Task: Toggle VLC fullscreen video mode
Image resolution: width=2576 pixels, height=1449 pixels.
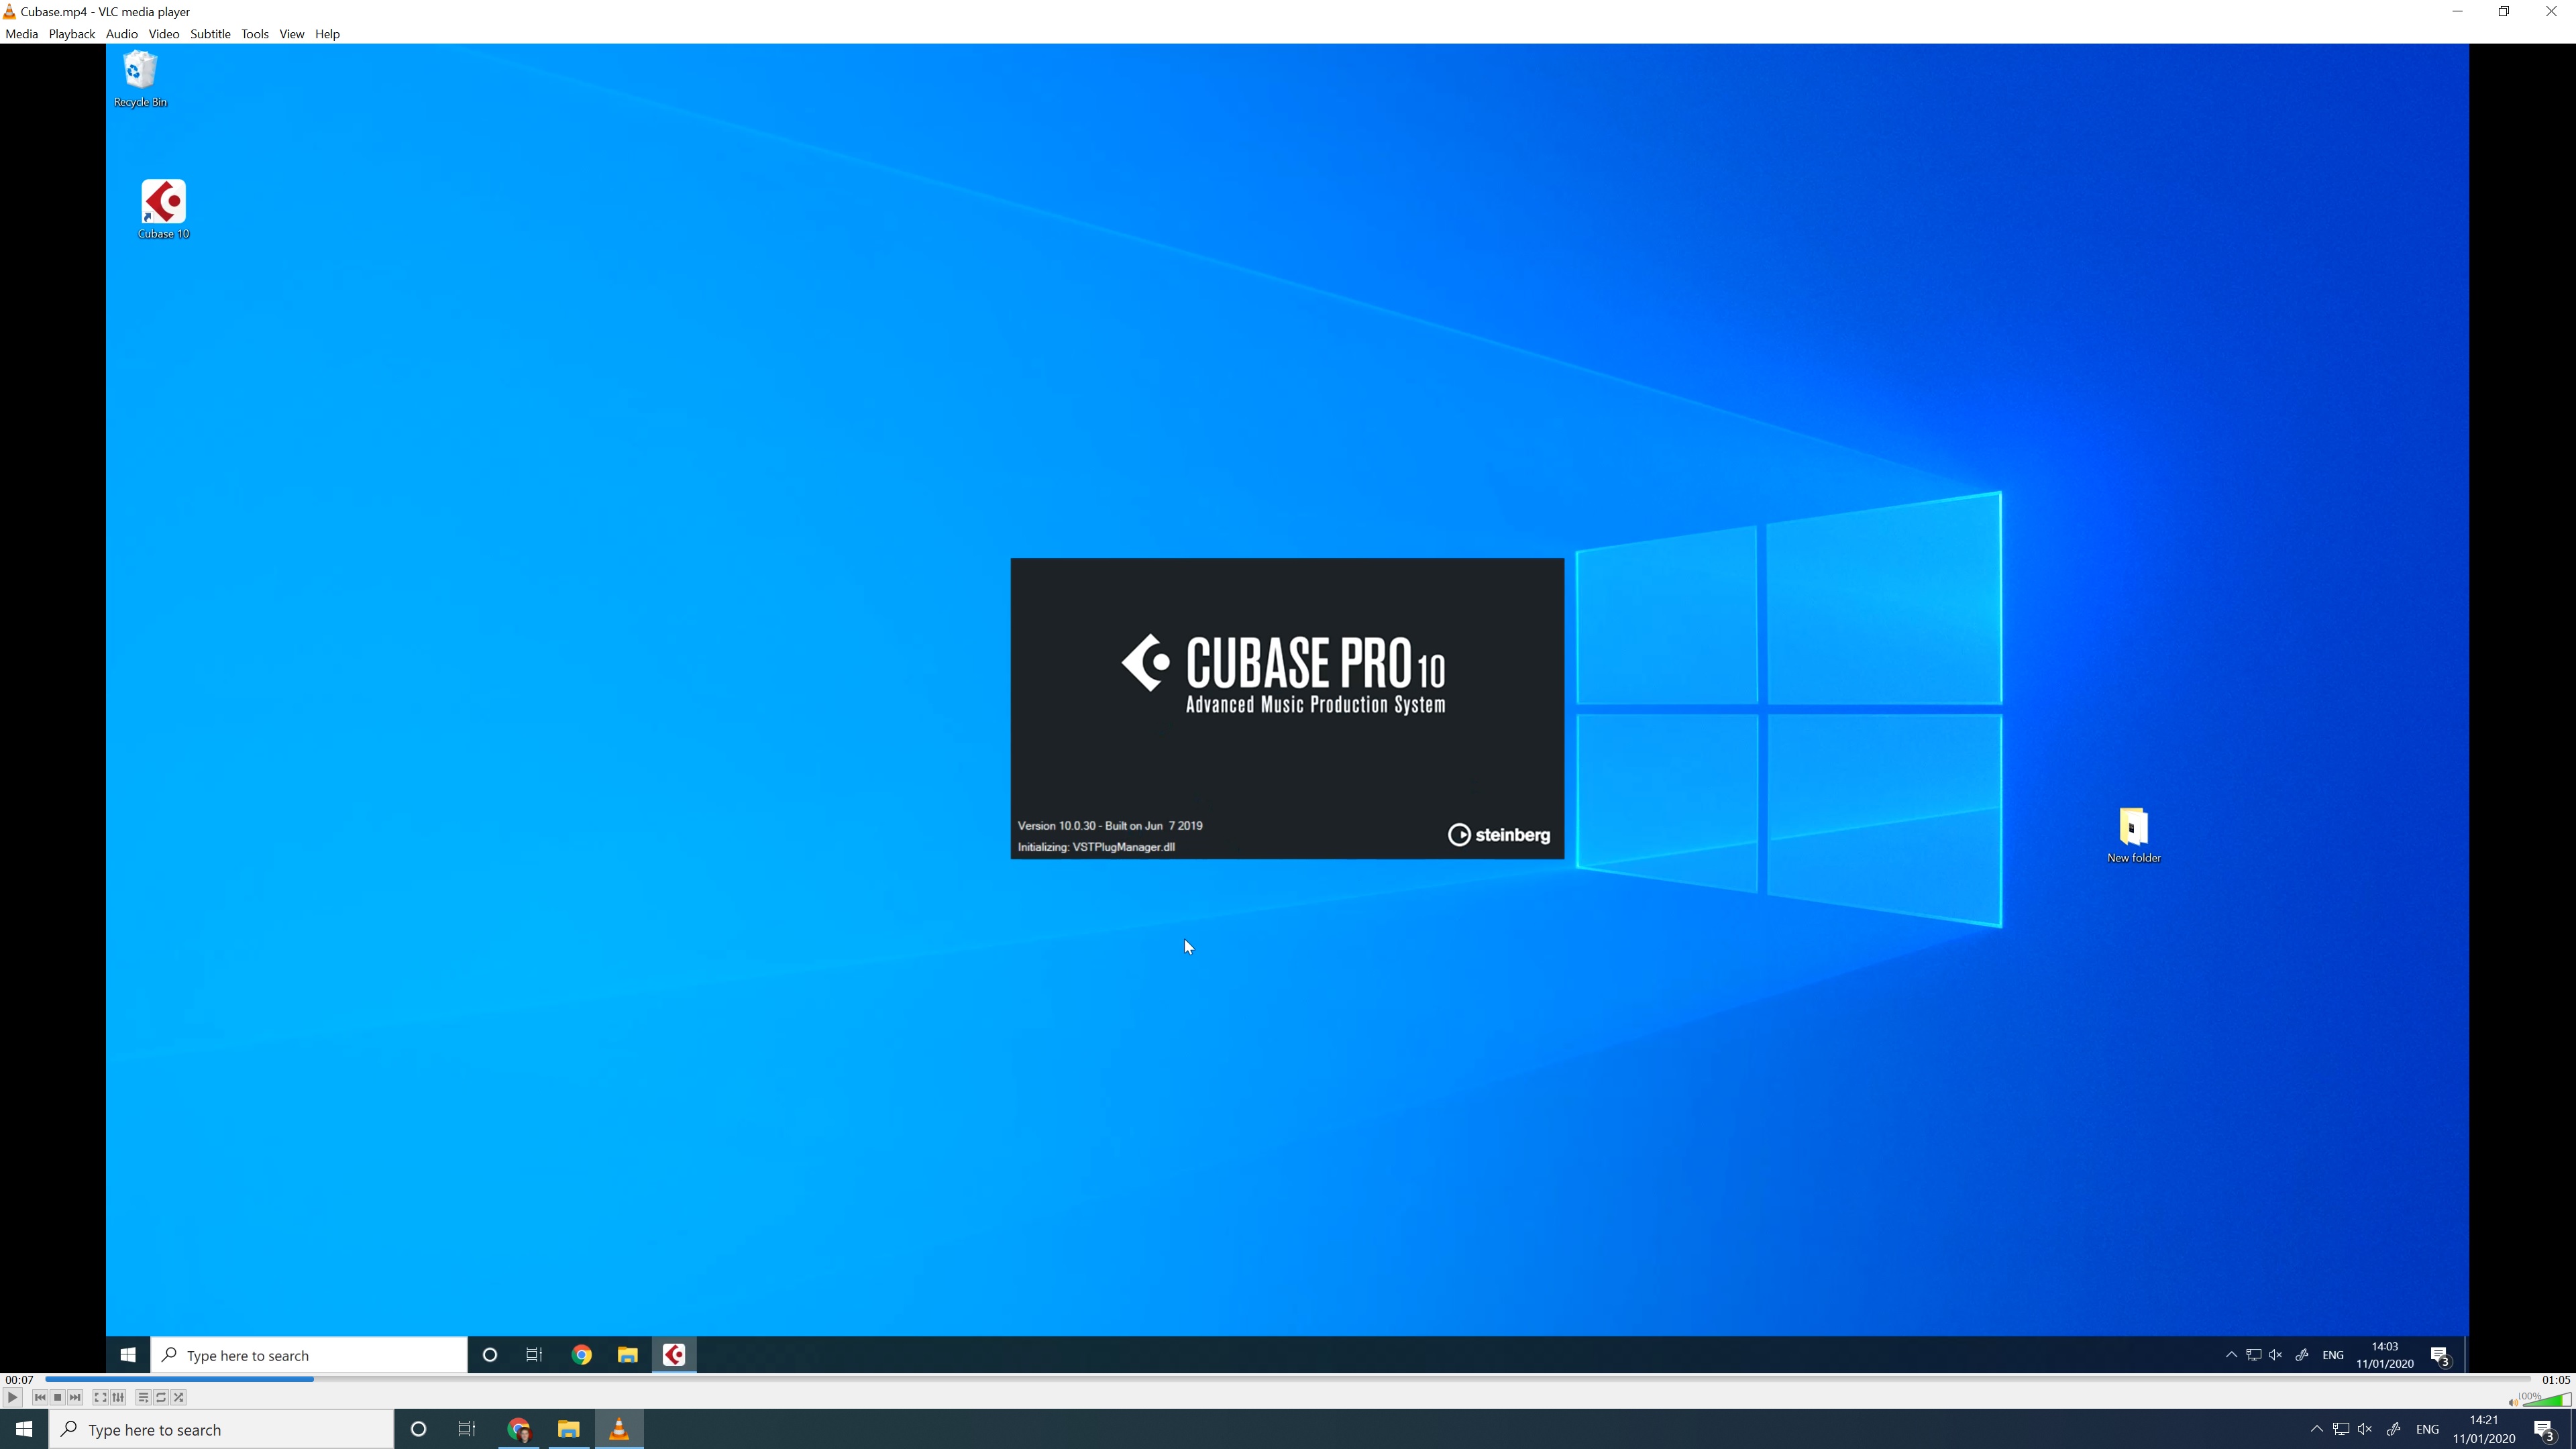Action: (100, 1397)
